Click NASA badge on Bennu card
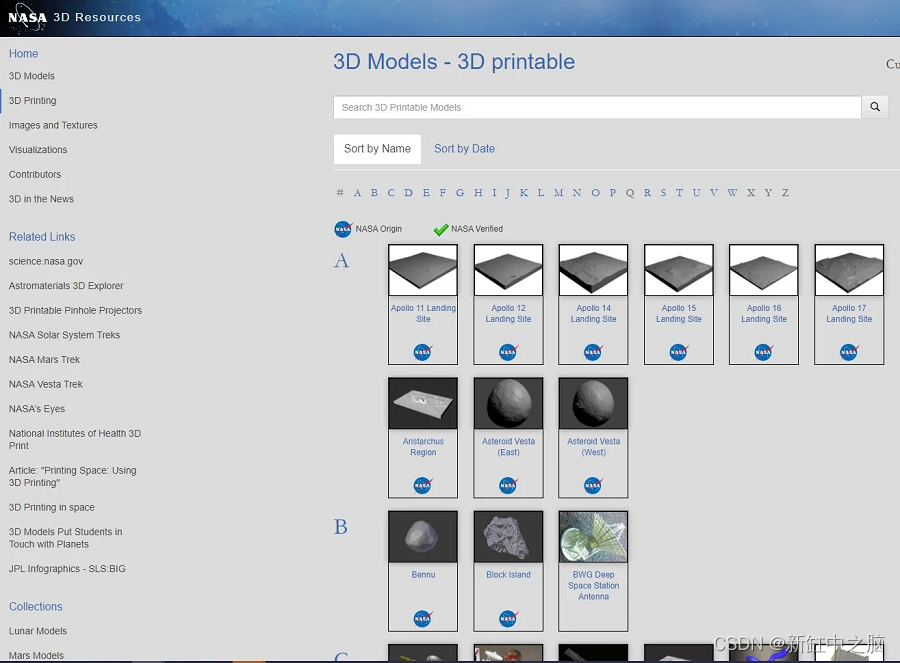The height and width of the screenshot is (663, 900). click(423, 619)
